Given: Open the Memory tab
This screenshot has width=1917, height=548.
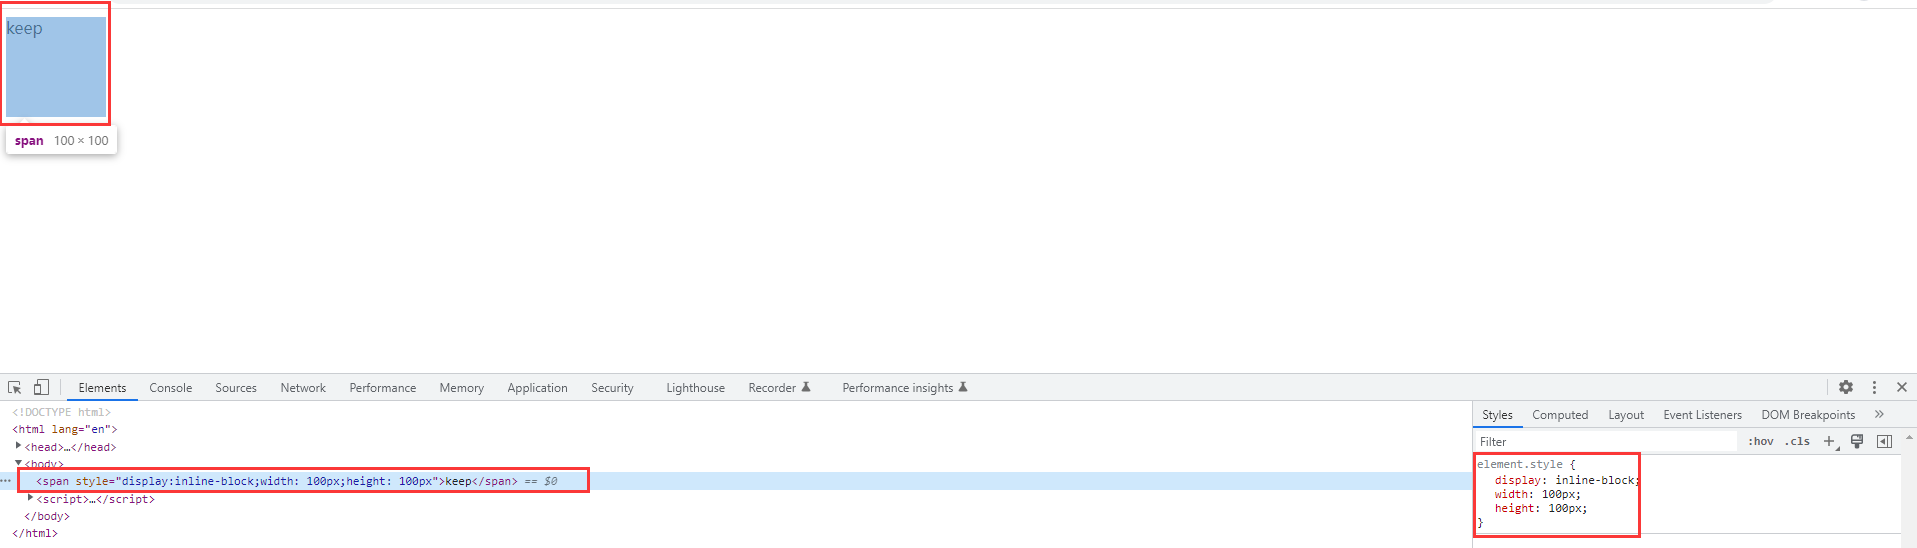Looking at the screenshot, I should point(462,388).
